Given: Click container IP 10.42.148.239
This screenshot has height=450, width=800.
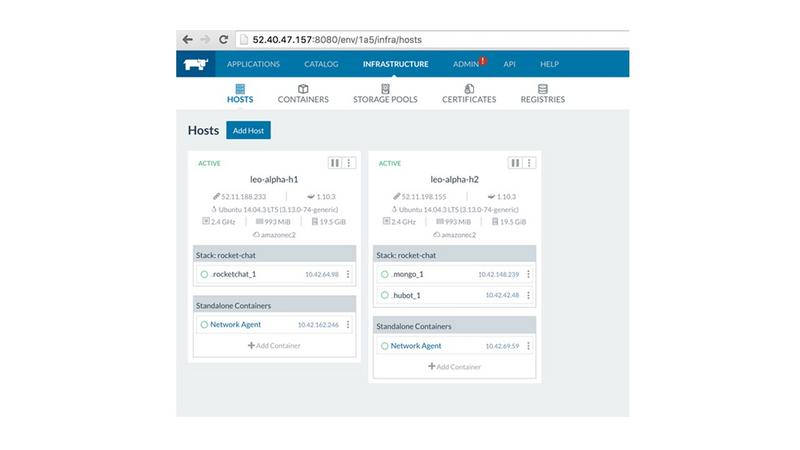Looking at the screenshot, I should click(498, 274).
